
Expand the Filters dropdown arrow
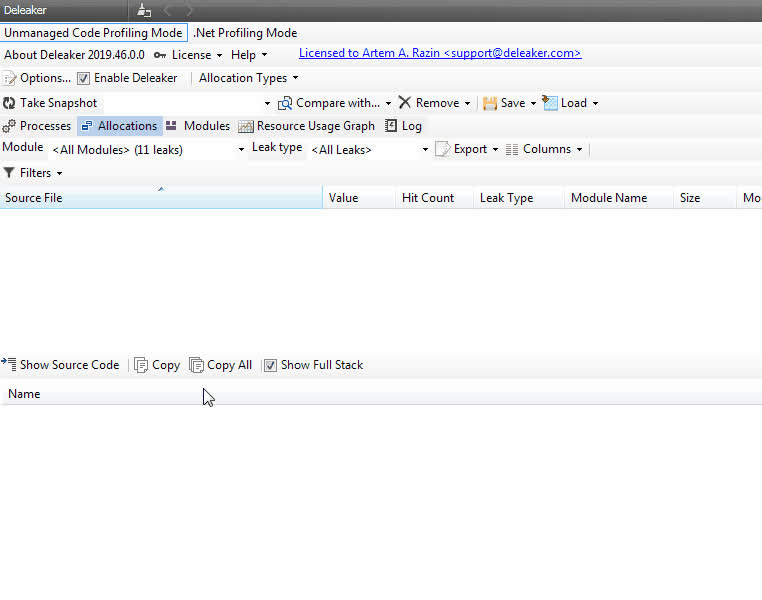click(59, 173)
